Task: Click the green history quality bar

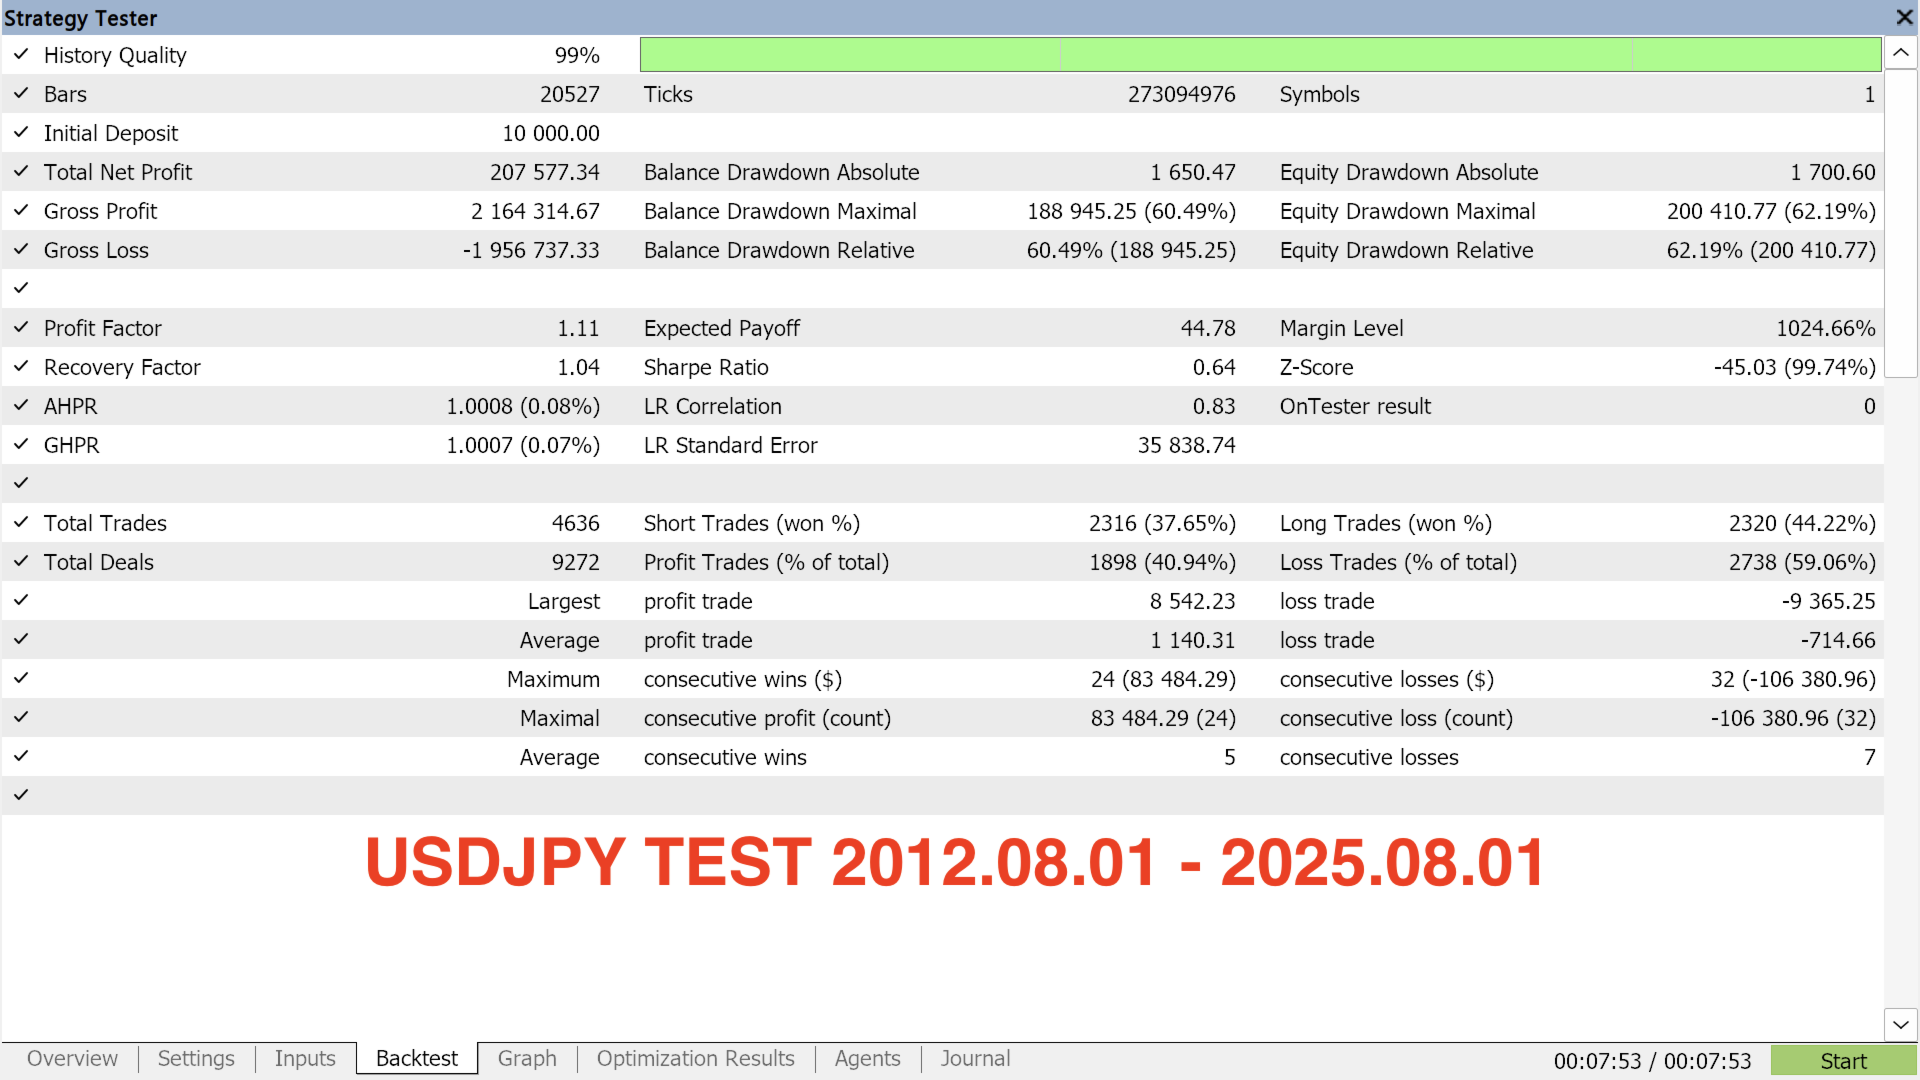Action: [1260, 55]
